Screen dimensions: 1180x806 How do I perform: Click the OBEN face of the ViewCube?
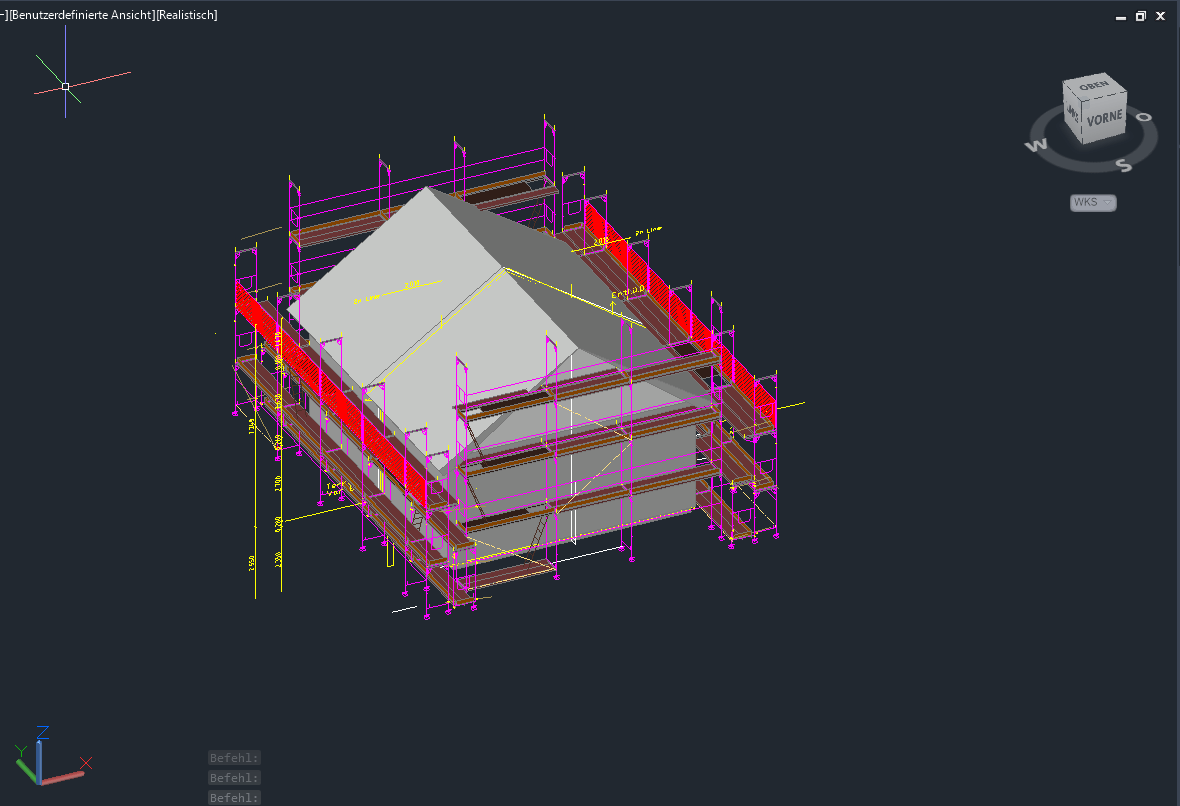tap(1094, 87)
